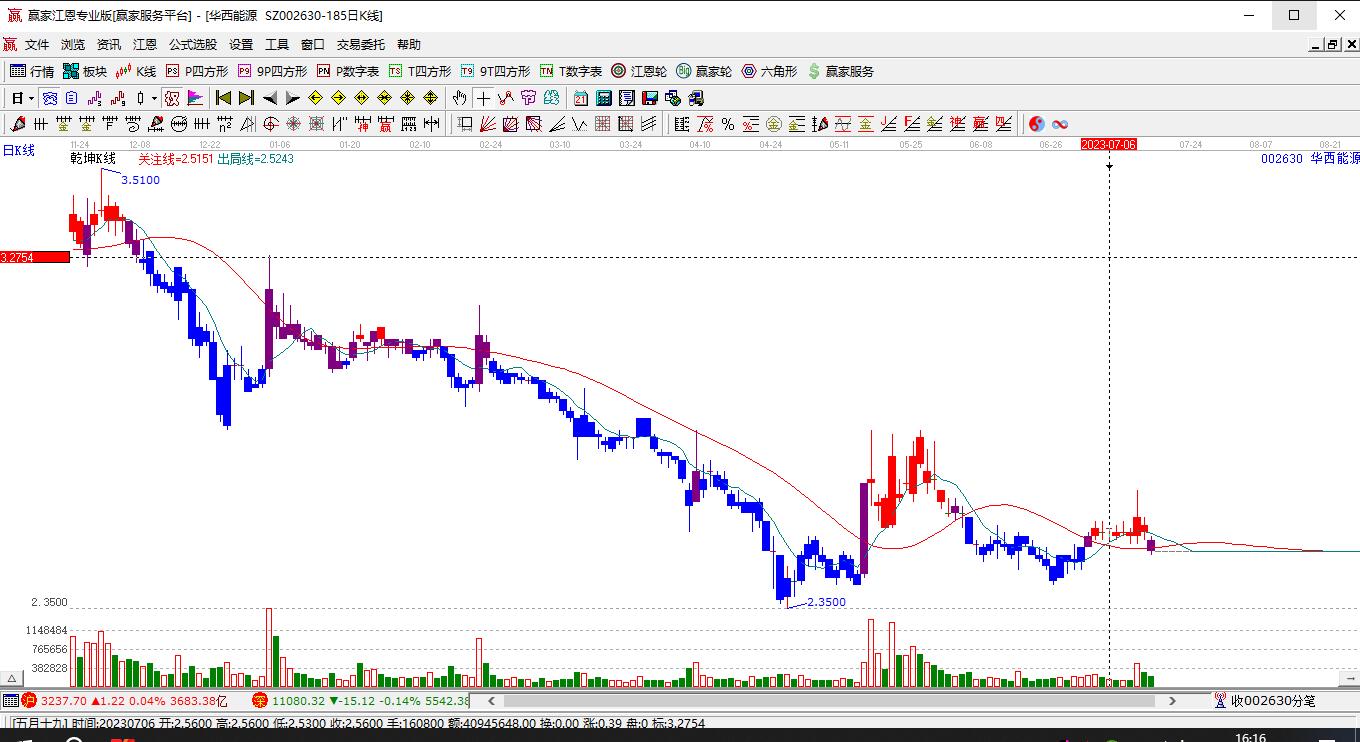
Task: Click the infinity loop icon
Action: click(1060, 124)
